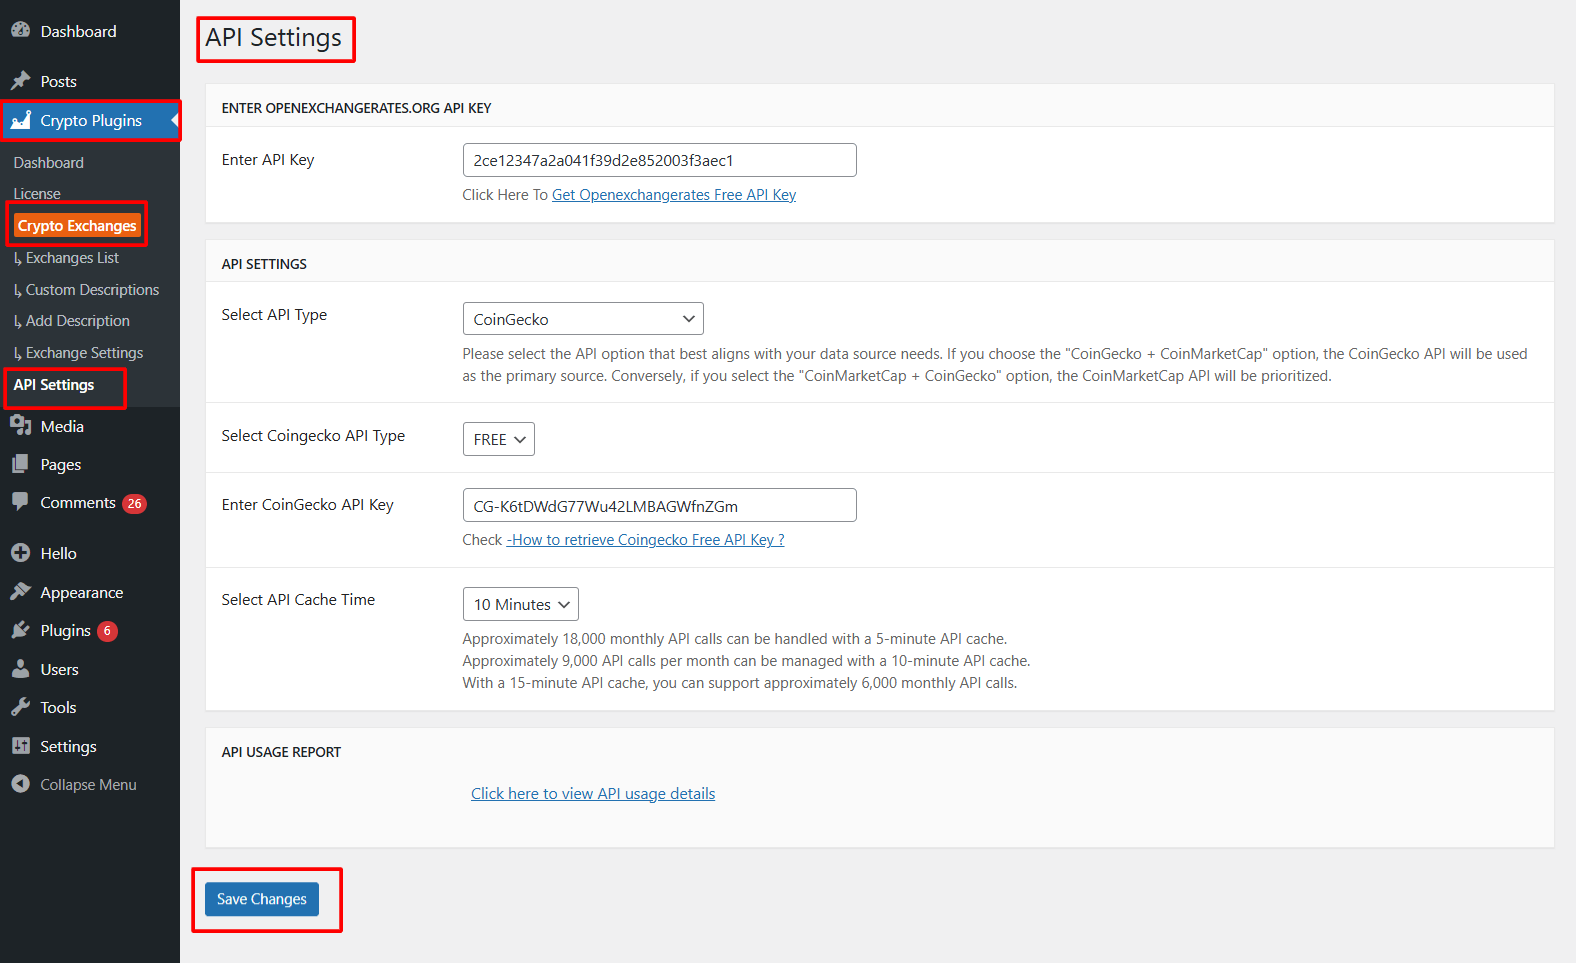Click the Crypto Plugins chart icon

[20, 120]
